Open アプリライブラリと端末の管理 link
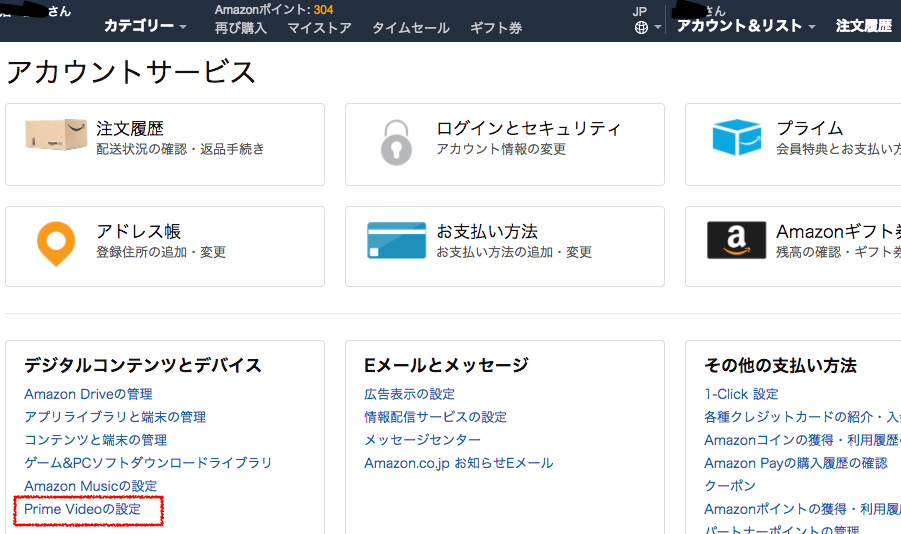Viewport: 901px width, 534px height. click(115, 417)
